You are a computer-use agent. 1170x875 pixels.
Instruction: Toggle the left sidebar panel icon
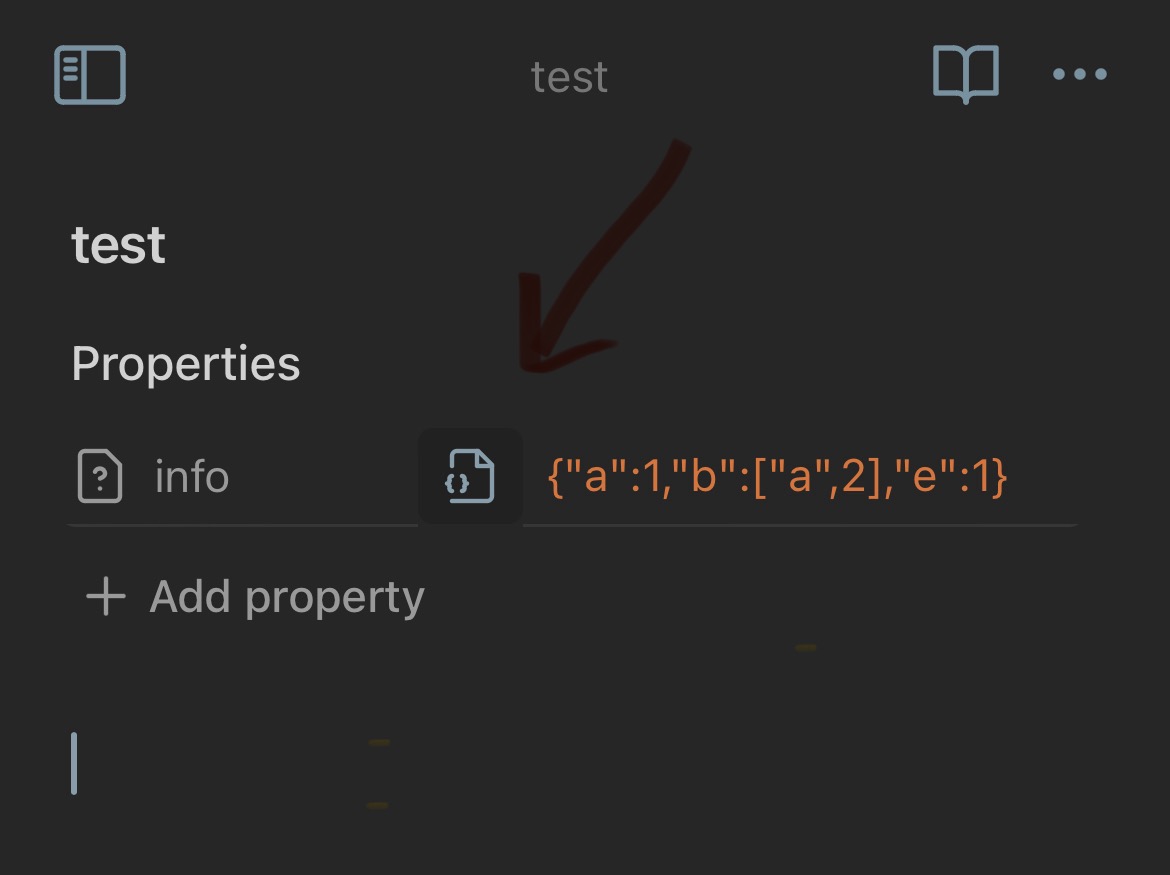click(90, 75)
